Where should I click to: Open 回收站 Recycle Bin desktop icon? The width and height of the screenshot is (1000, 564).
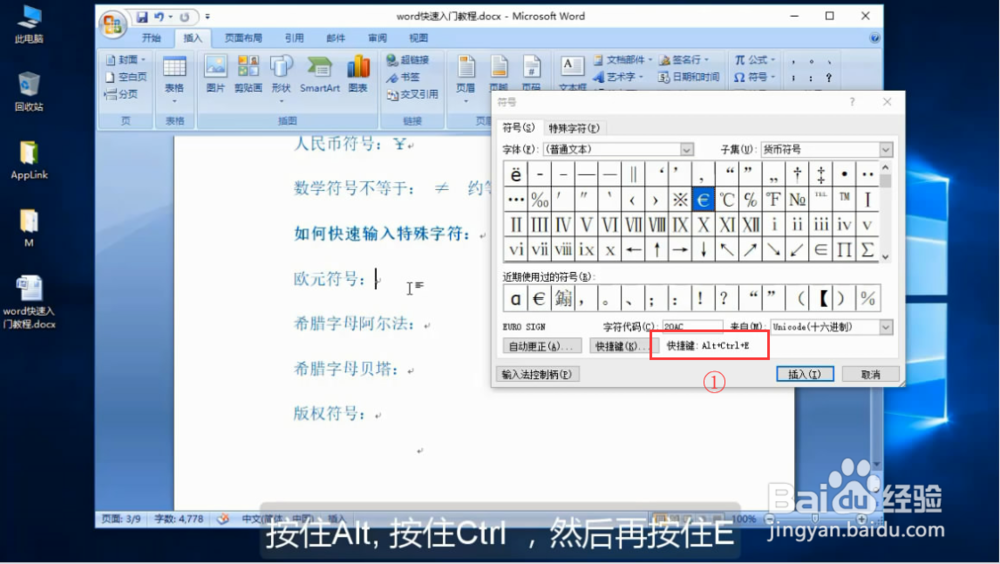pos(29,91)
